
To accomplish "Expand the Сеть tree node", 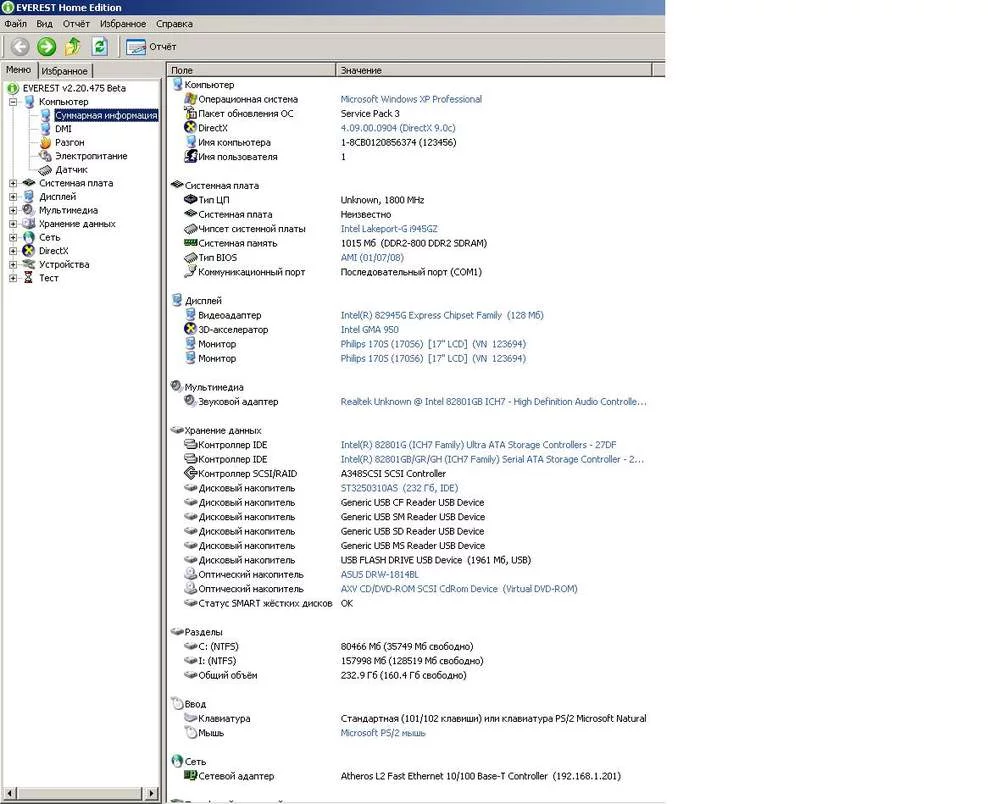I will pyautogui.click(x=13, y=237).
